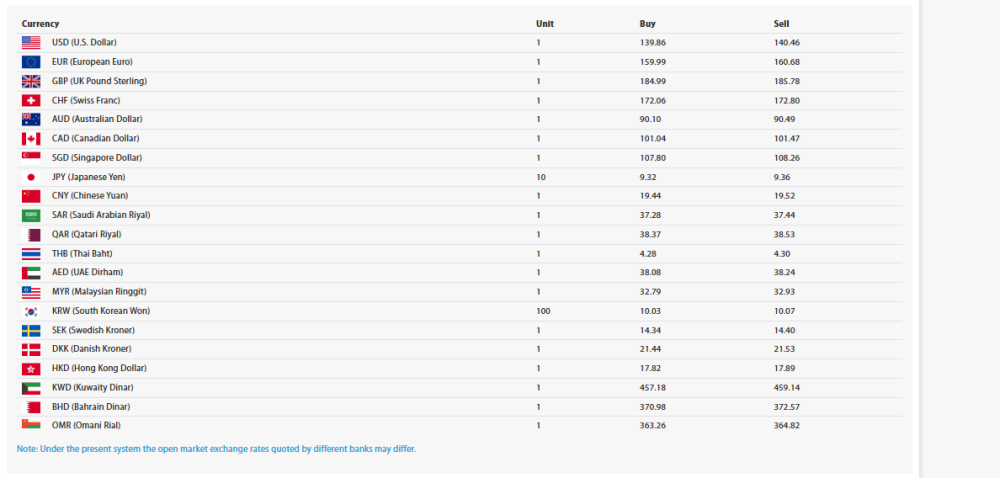Click the BHD (Bahrain Dinar) row label
The width and height of the screenshot is (1000, 478).
coord(91,407)
